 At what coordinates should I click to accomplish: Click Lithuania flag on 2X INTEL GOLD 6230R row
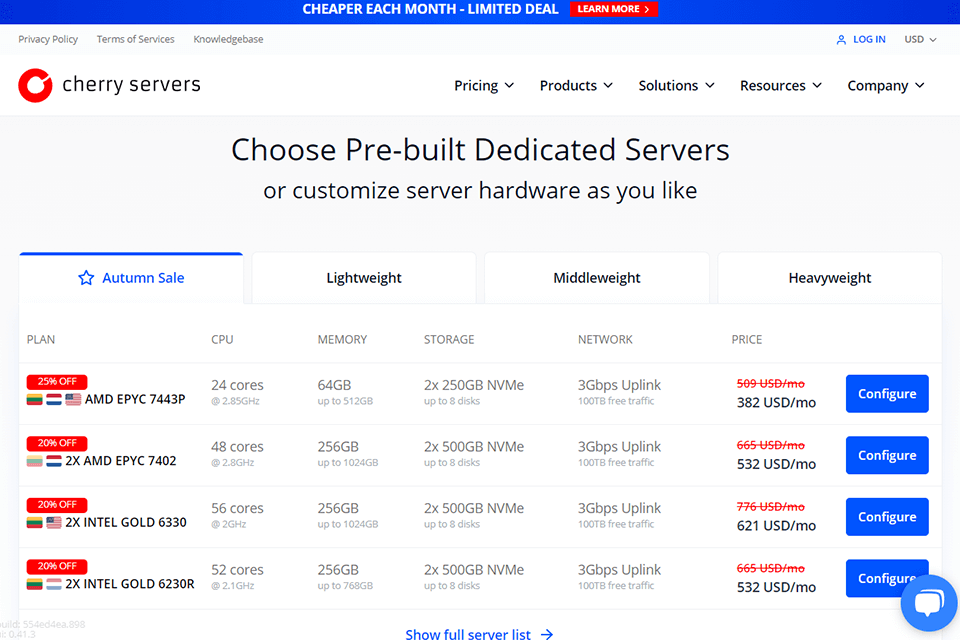pos(34,584)
